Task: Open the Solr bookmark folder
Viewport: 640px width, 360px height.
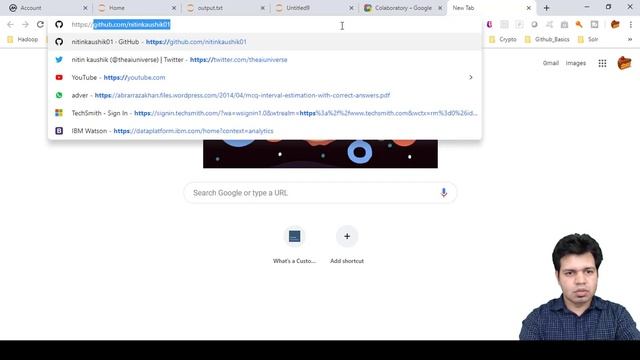Action: pos(588,39)
